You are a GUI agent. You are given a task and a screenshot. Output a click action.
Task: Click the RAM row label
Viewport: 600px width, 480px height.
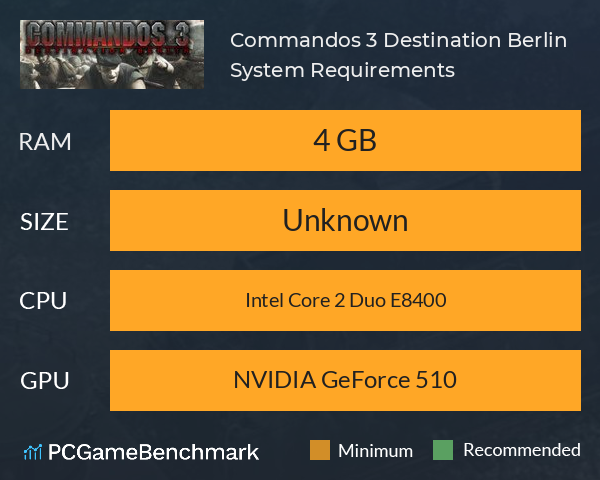[x=45, y=142]
